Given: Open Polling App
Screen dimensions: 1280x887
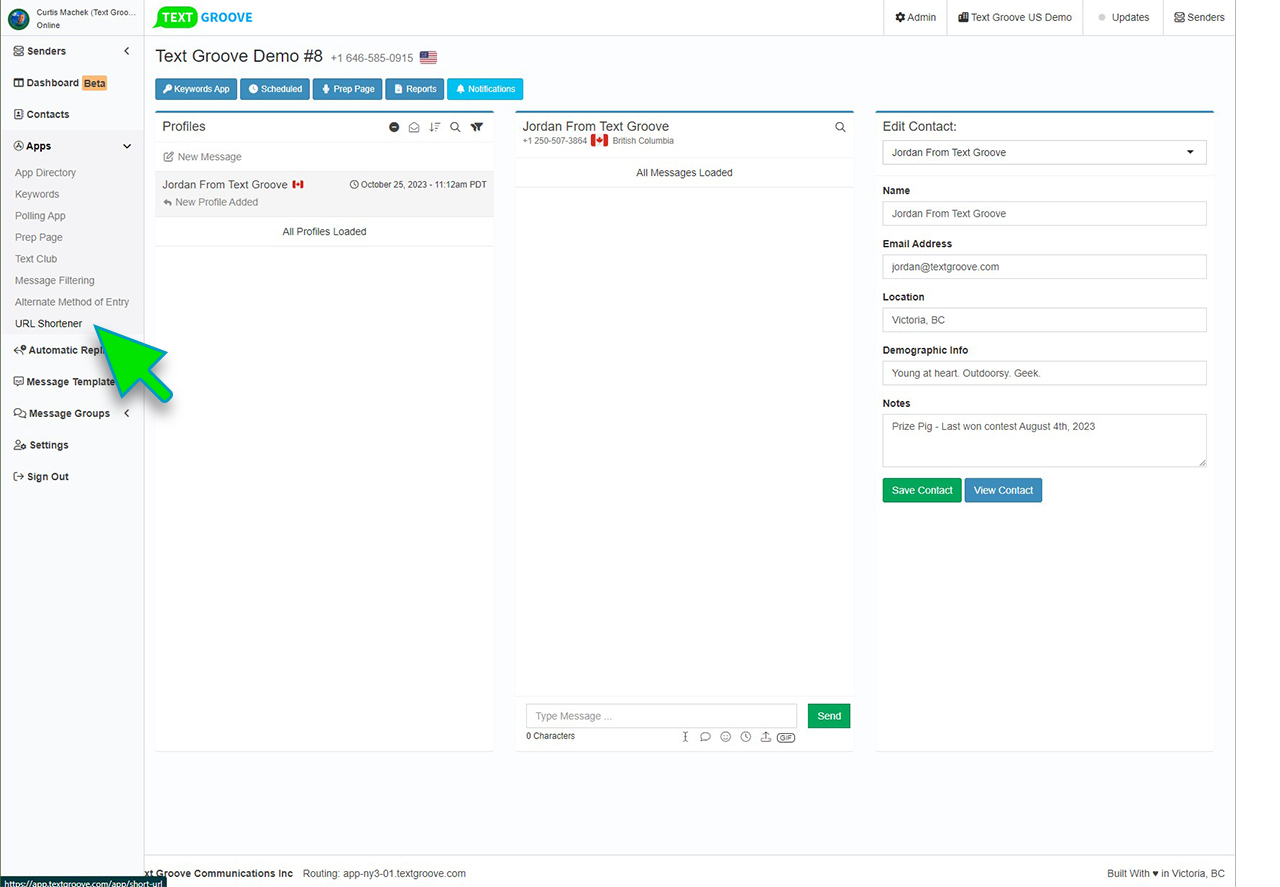Looking at the screenshot, I should coord(40,216).
